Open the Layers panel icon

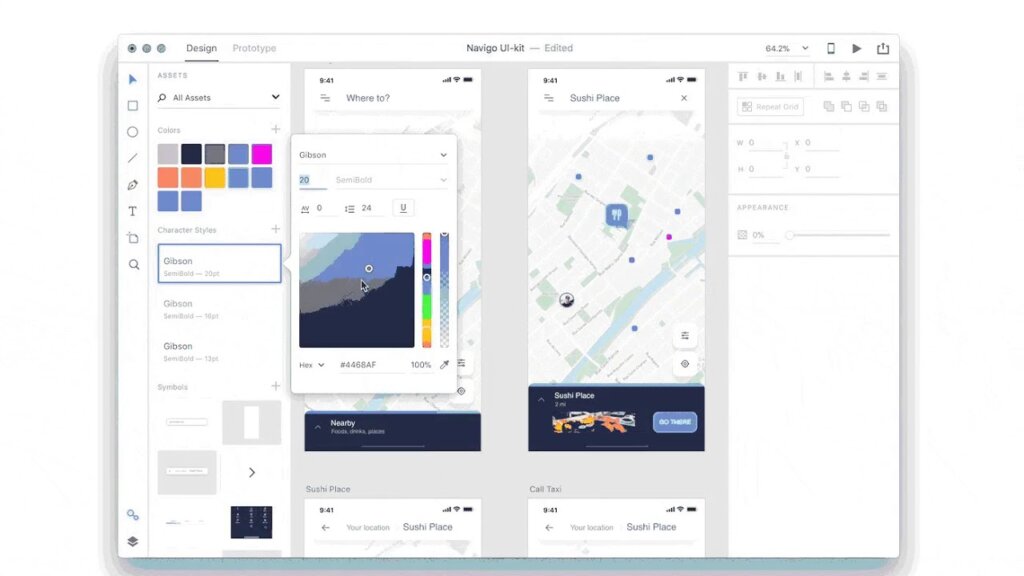[133, 541]
